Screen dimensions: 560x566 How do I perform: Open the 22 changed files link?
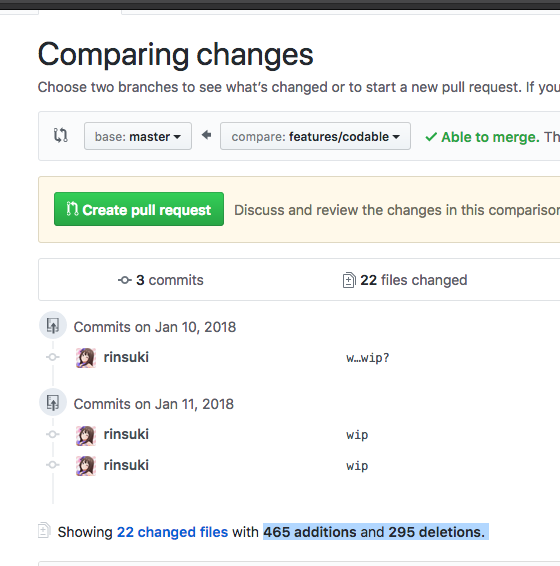[172, 532]
